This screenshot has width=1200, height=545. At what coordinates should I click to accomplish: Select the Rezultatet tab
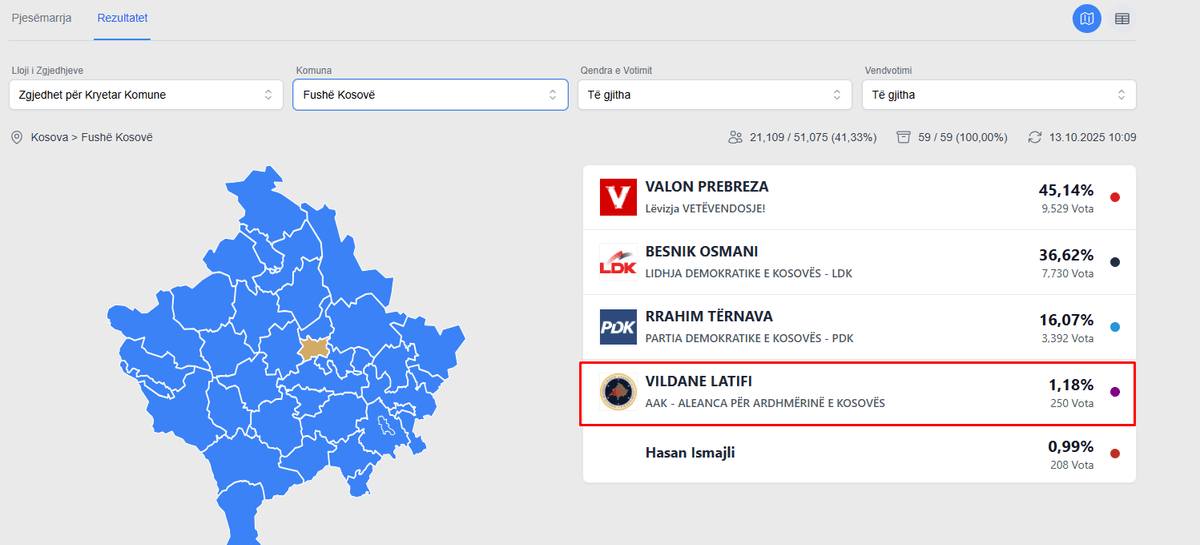click(x=122, y=19)
